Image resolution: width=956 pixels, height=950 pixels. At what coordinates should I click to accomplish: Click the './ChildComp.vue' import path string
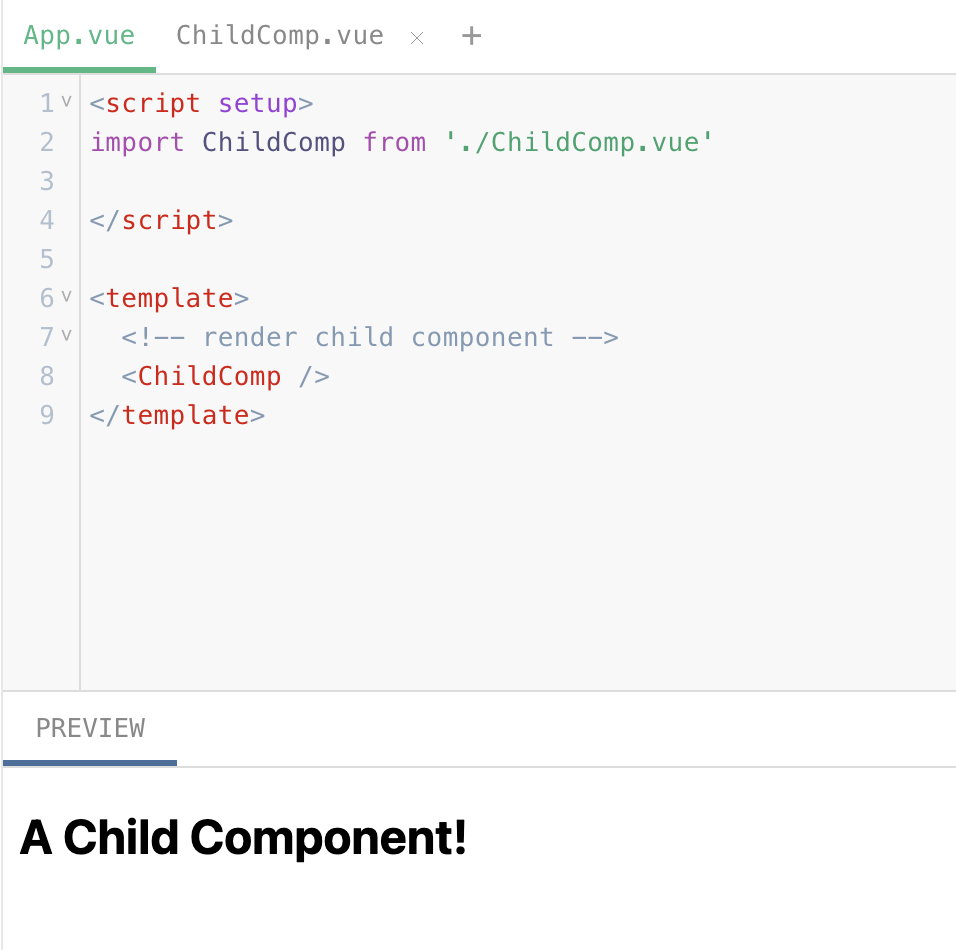[580, 142]
